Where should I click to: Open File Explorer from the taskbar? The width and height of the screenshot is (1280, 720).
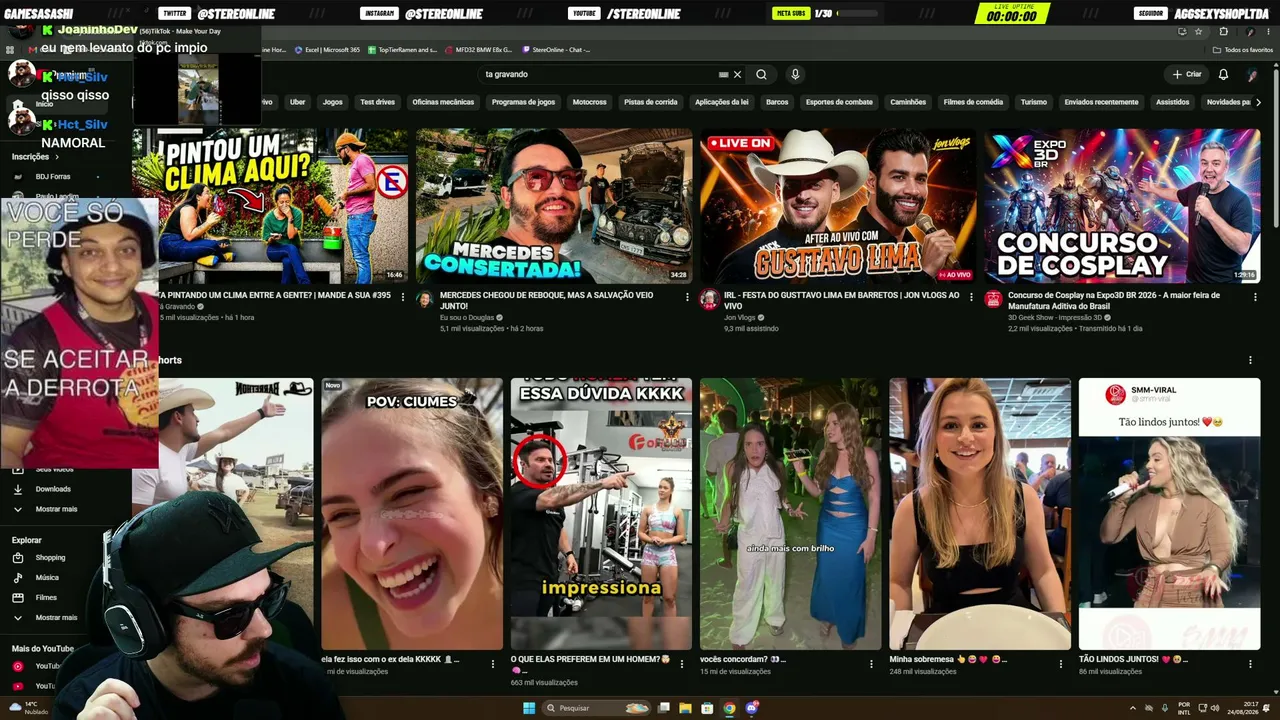(x=685, y=708)
